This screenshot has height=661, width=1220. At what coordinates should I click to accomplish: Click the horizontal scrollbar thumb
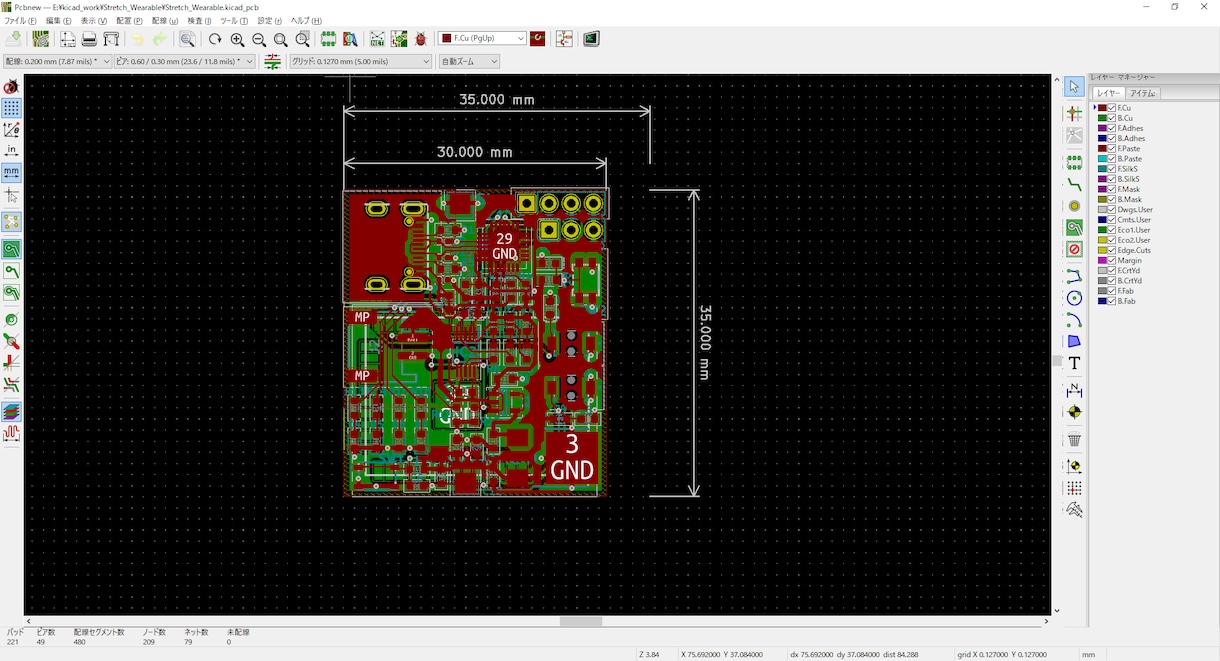pos(580,621)
